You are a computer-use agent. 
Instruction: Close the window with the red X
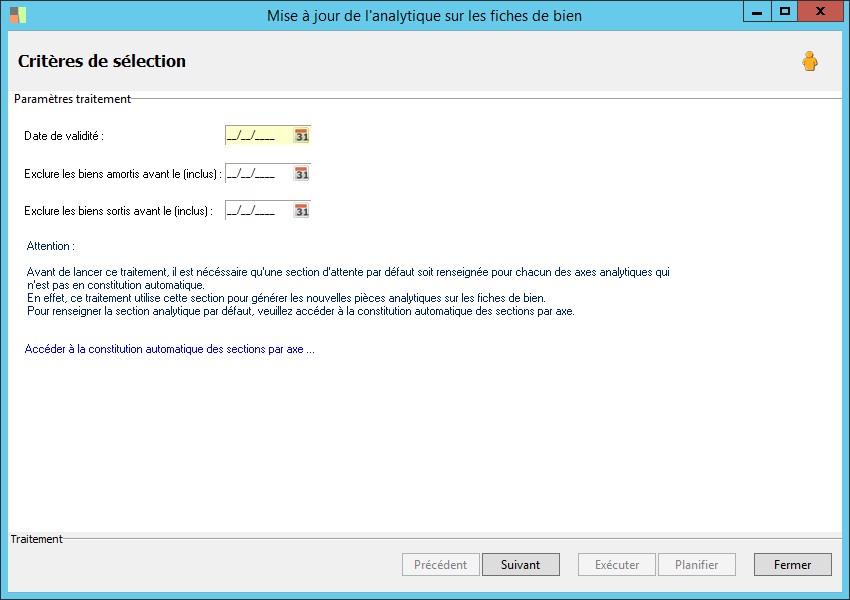click(x=821, y=12)
